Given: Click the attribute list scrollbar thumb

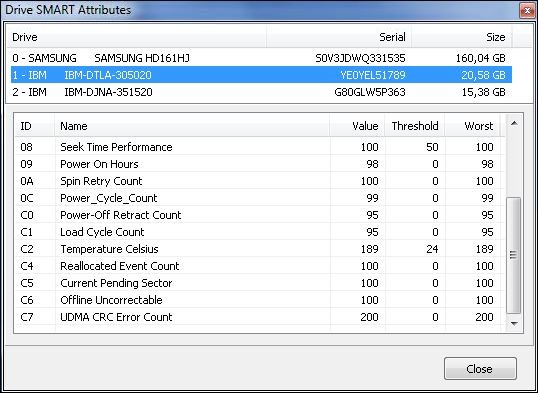Looking at the screenshot, I should coord(514,255).
